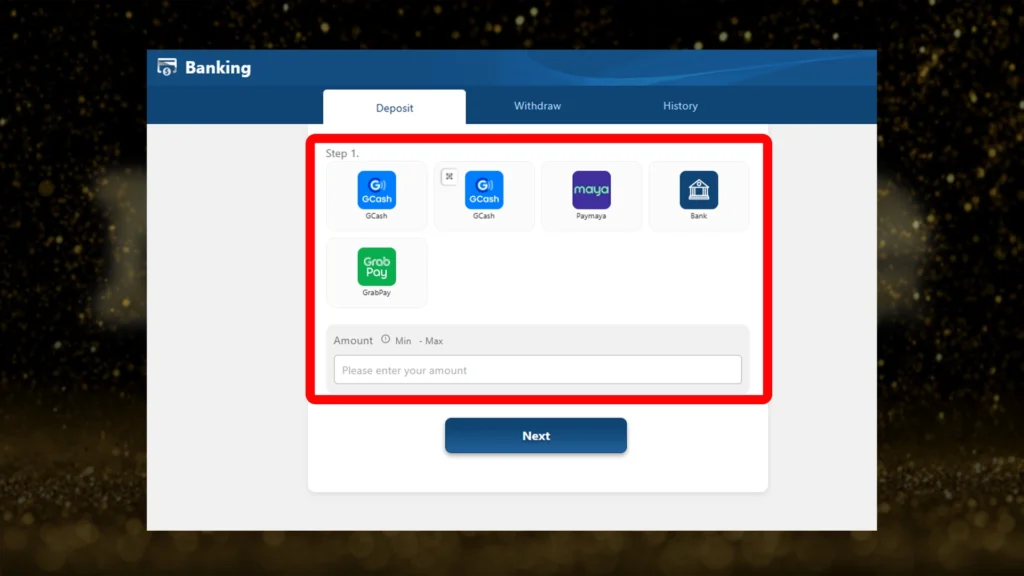Switch to the Withdraw tab
The width and height of the screenshot is (1024, 576).
coord(537,106)
